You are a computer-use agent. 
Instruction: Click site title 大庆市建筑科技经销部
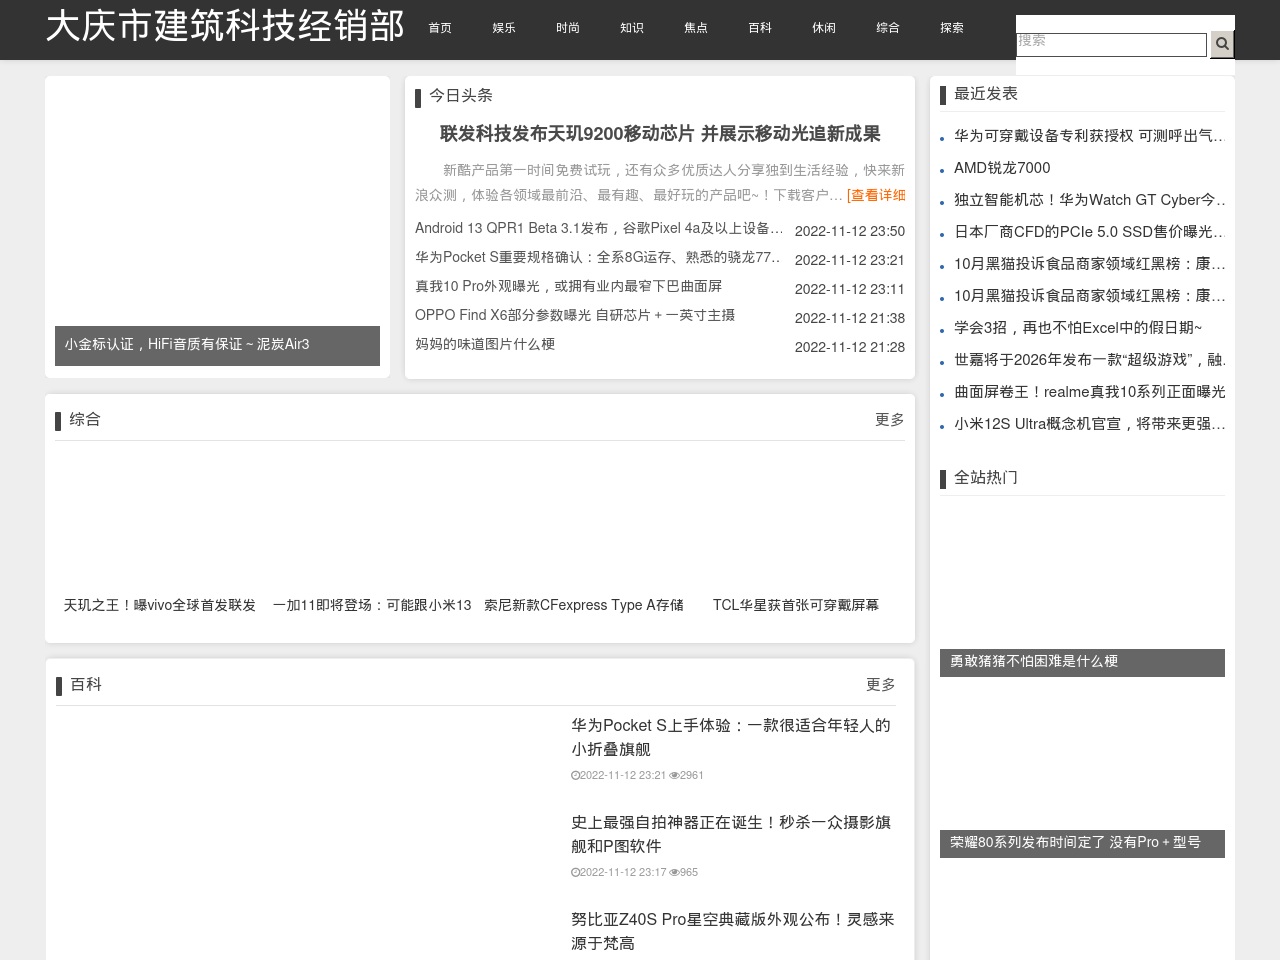tap(225, 27)
